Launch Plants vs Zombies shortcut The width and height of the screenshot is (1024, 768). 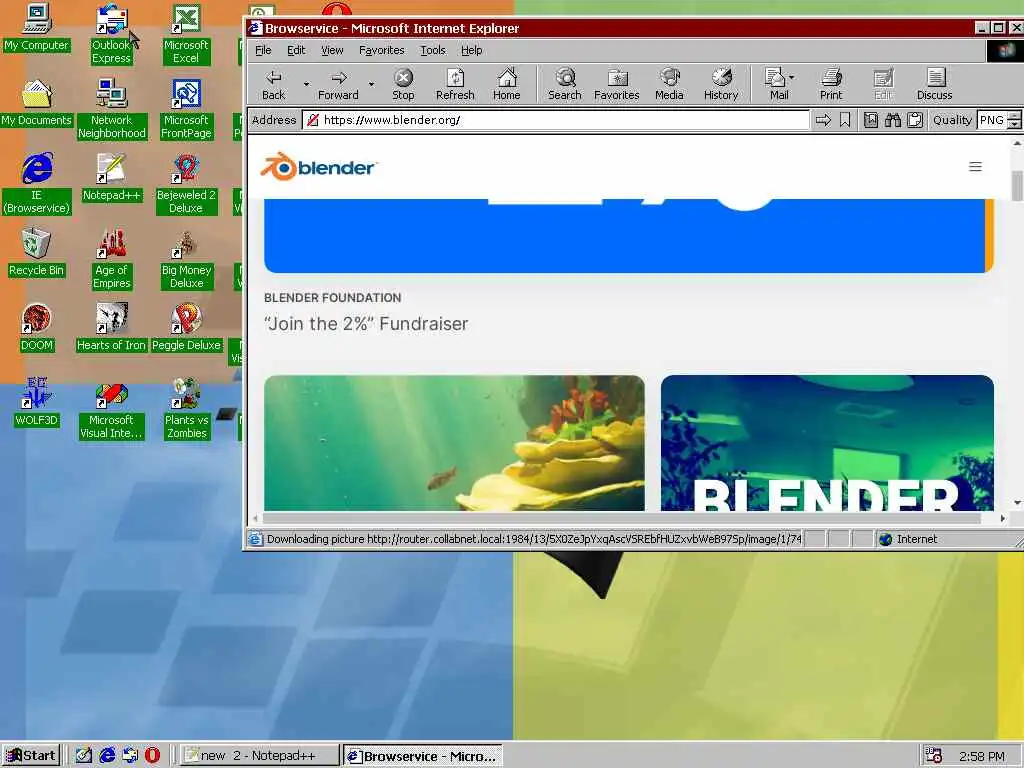coord(186,409)
